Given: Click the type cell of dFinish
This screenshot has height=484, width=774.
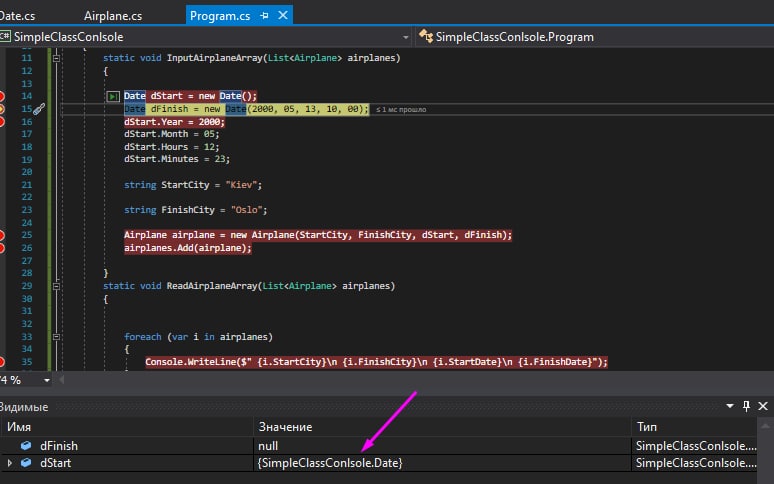Looking at the screenshot, I should point(695,446).
